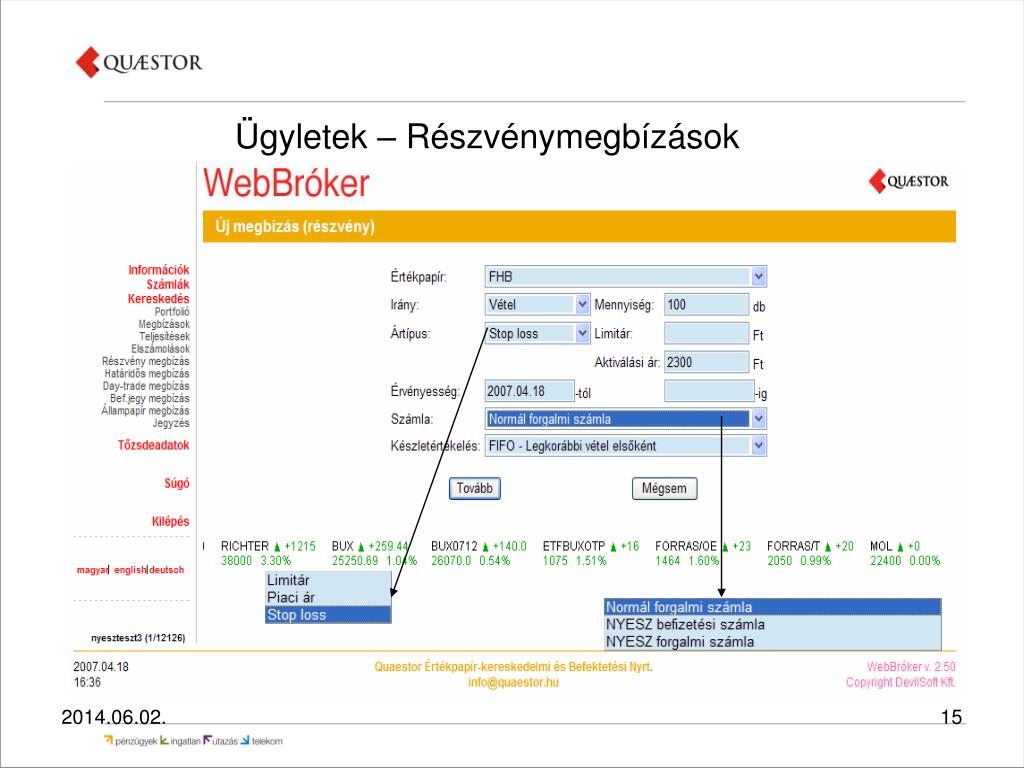Select Határidős megbízás in the sidebar
1024x768 pixels.
tap(147, 374)
